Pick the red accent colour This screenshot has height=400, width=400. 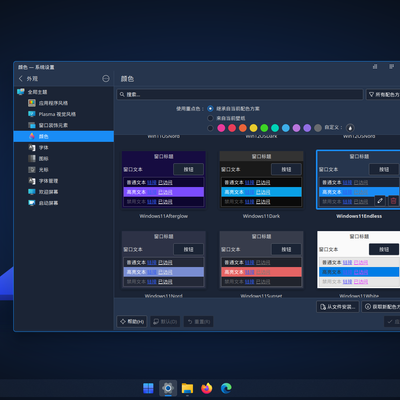point(232,128)
